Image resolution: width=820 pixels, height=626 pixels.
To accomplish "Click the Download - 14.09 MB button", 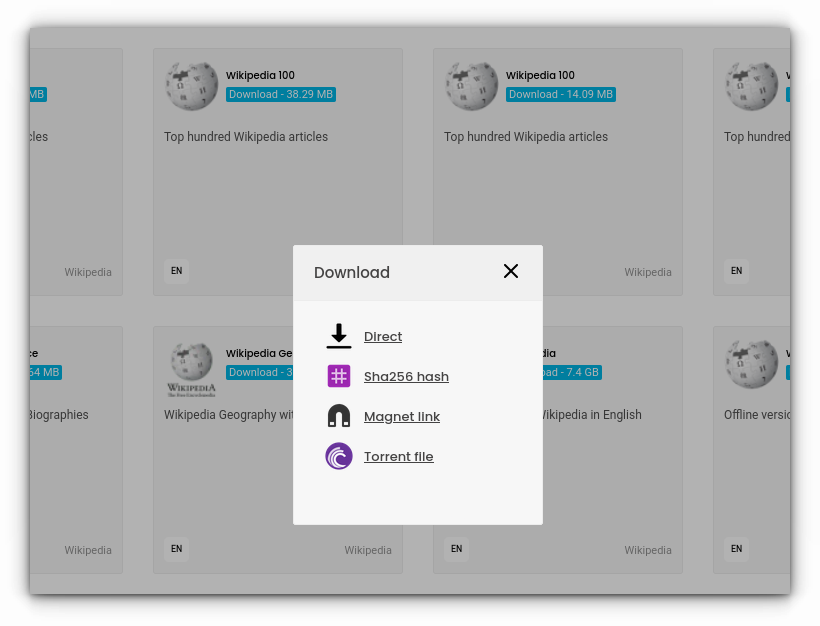I will tap(561, 94).
